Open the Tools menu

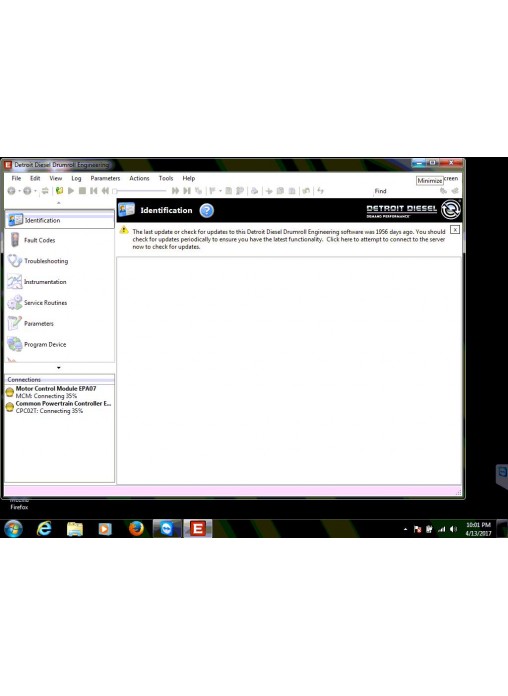click(x=166, y=178)
